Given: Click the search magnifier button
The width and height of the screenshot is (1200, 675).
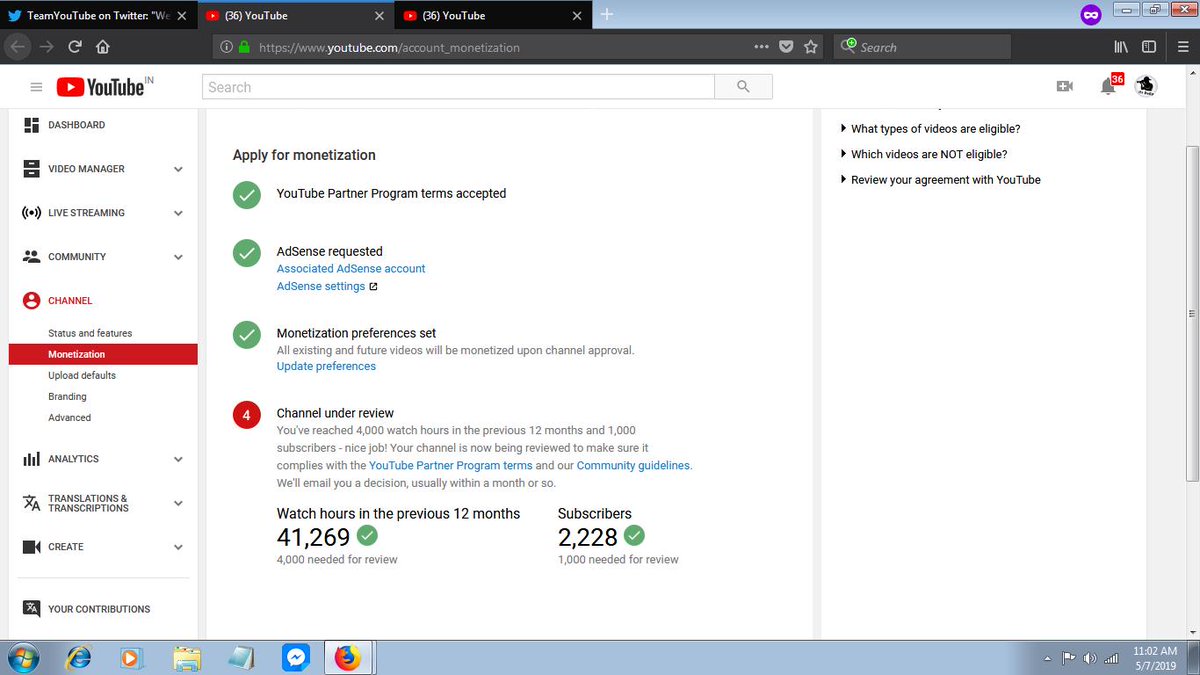Looking at the screenshot, I should coord(743,87).
